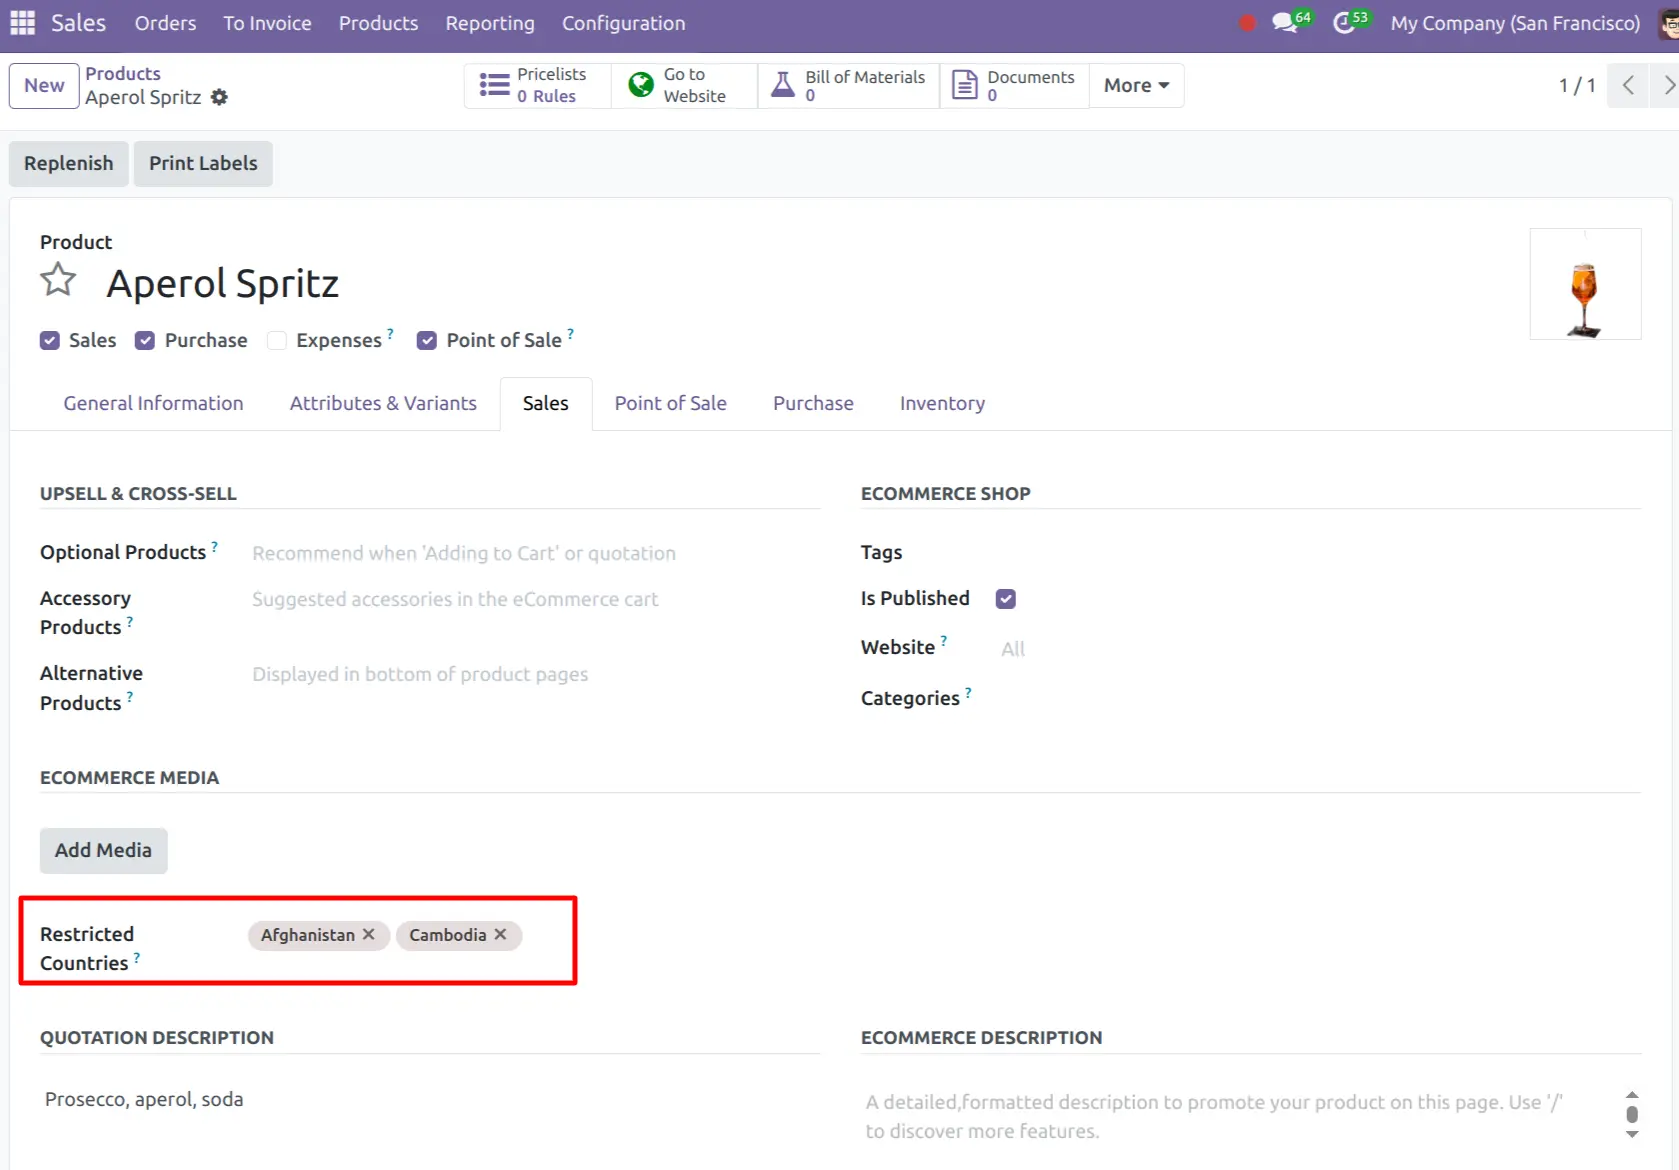Click the Aperol Spritz product image

pos(1585,284)
